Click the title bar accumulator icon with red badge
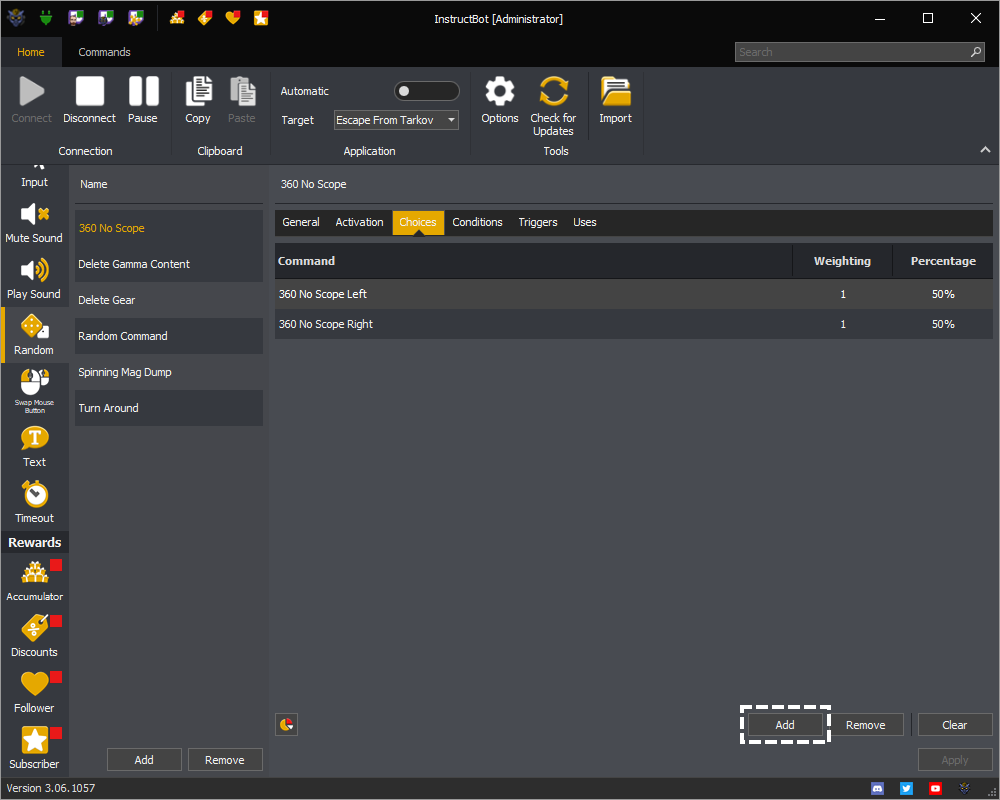The height and width of the screenshot is (800, 1000). [177, 18]
